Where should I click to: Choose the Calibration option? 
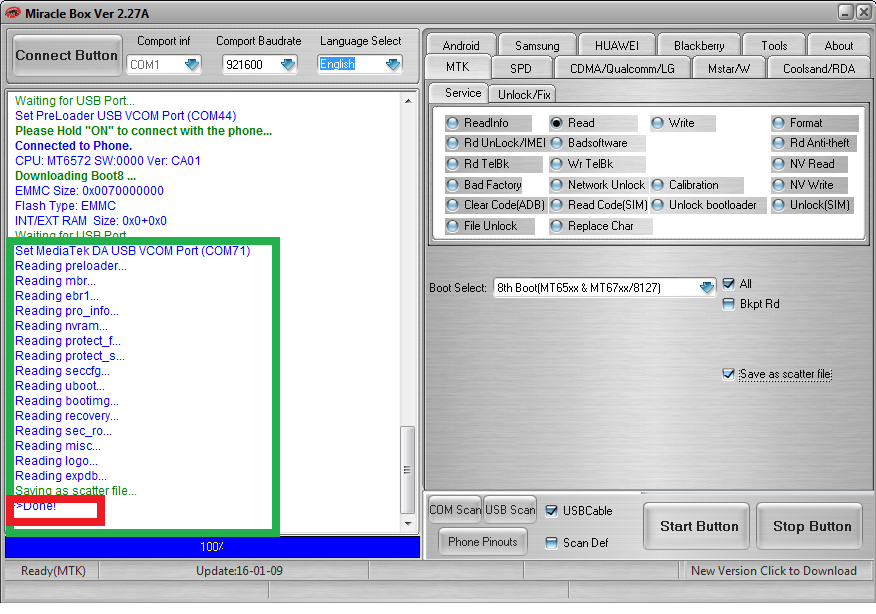coord(697,185)
